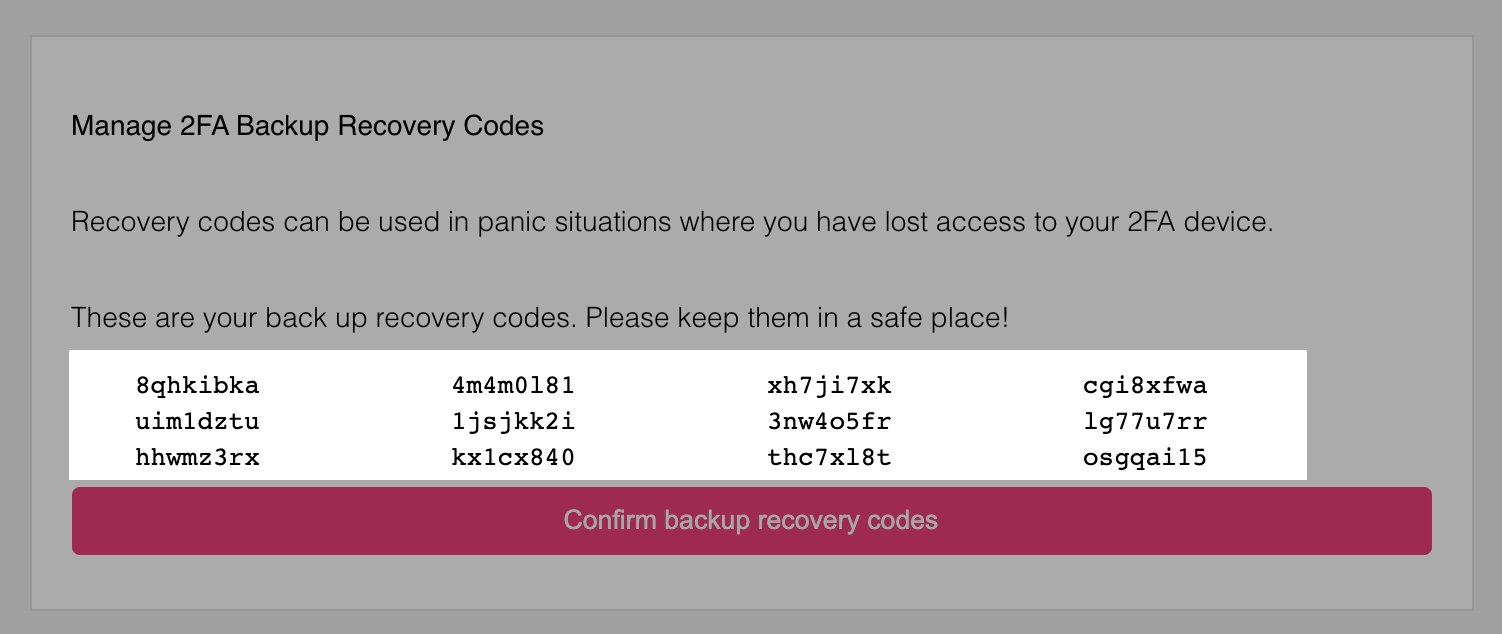1502x634 pixels.
Task: Select the recovery code starting with osgqai
Action: 1145,459
